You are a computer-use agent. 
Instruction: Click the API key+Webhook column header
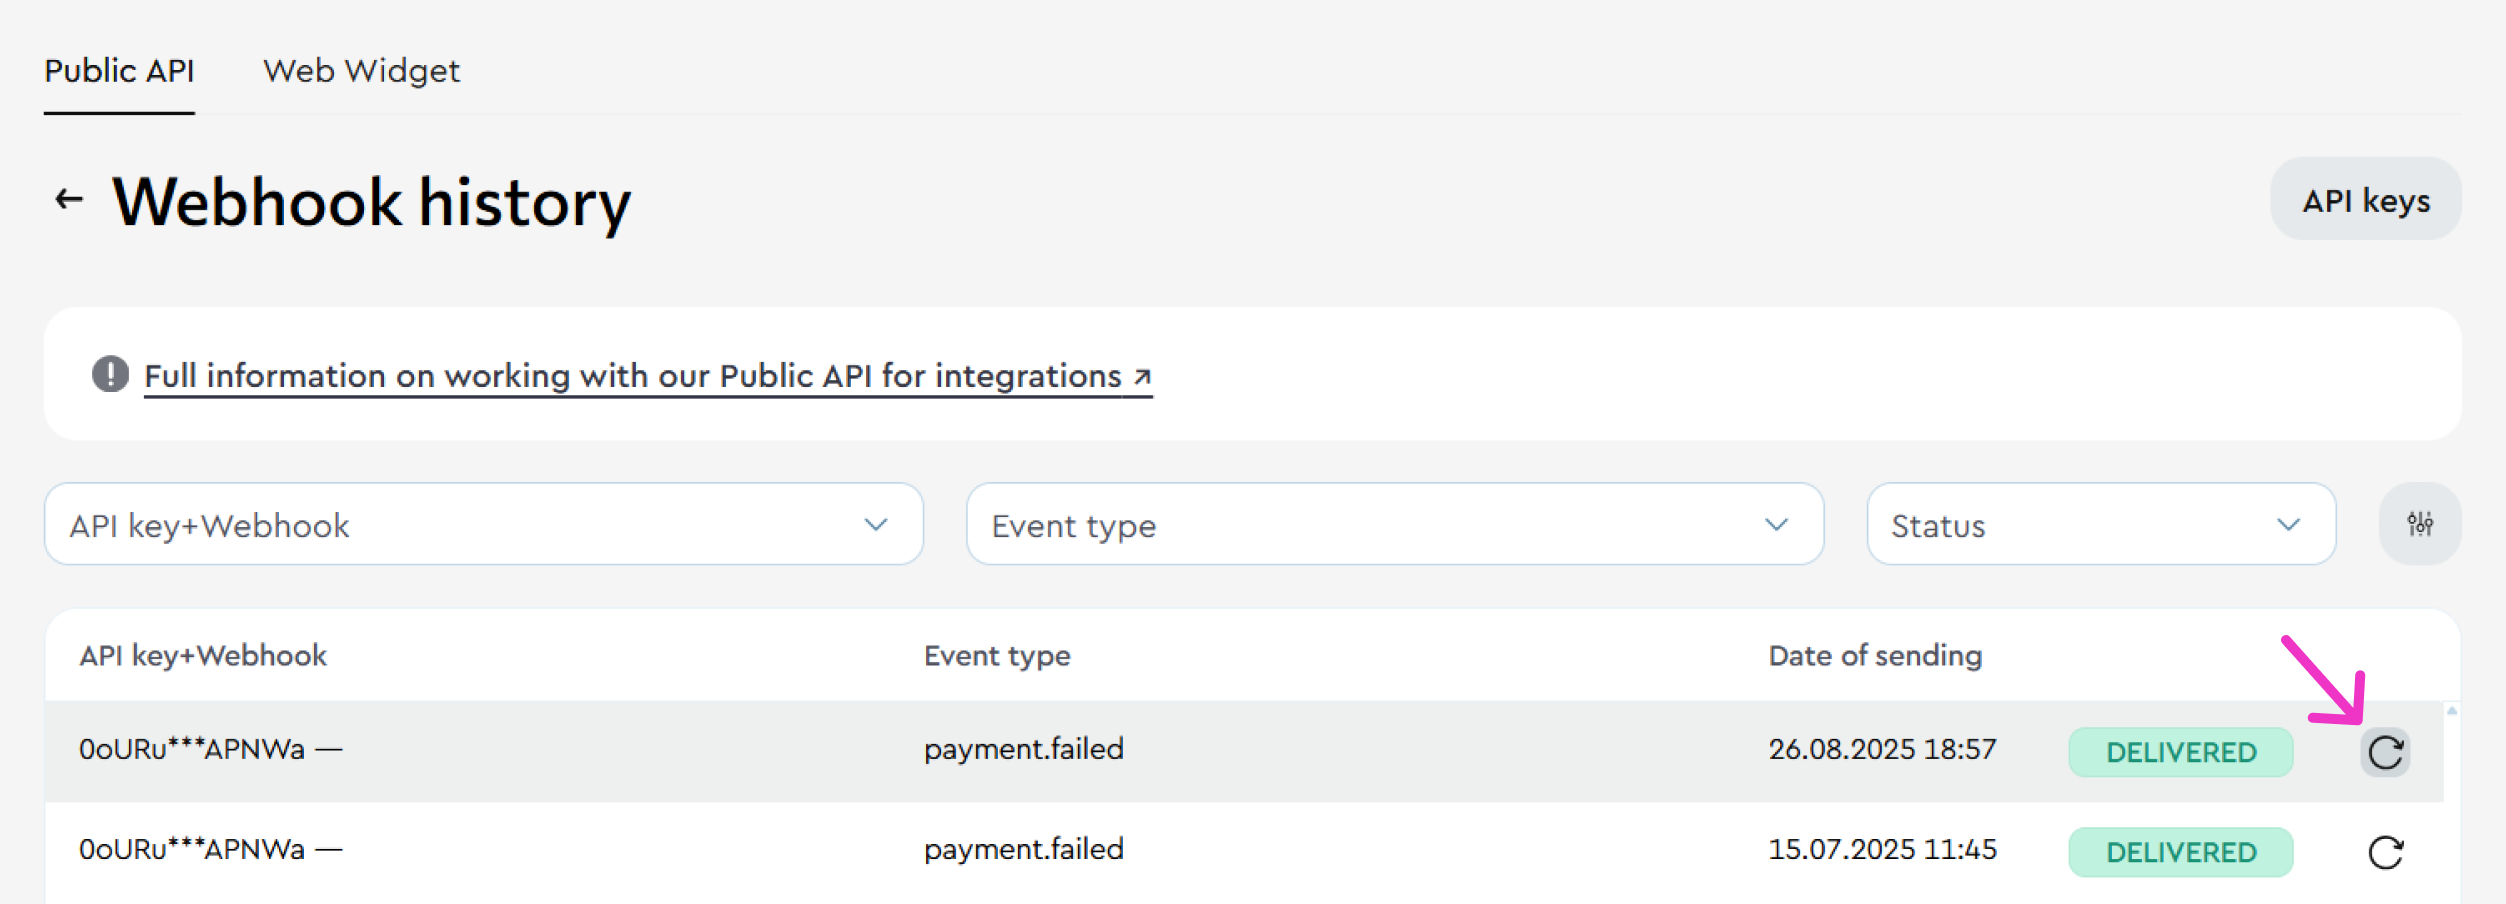click(x=203, y=656)
